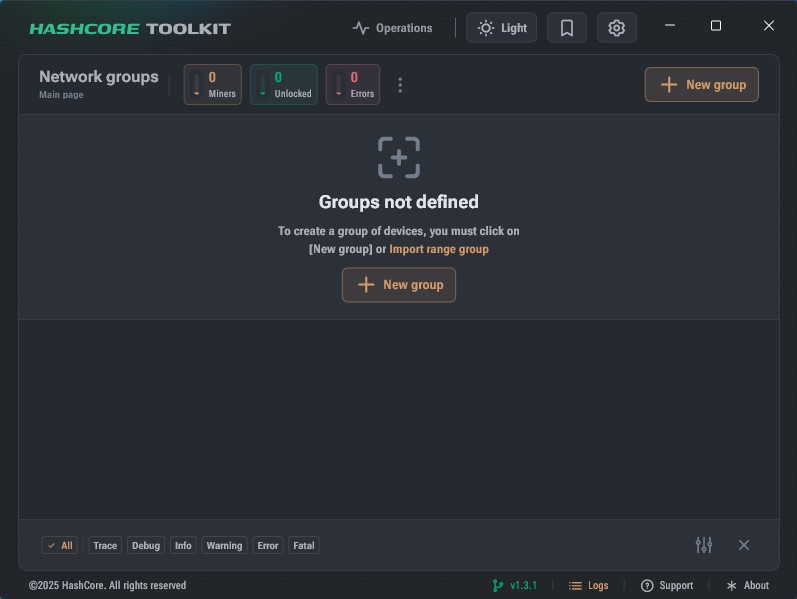797x599 pixels.
Task: Click the Import range group link
Action: 439,249
